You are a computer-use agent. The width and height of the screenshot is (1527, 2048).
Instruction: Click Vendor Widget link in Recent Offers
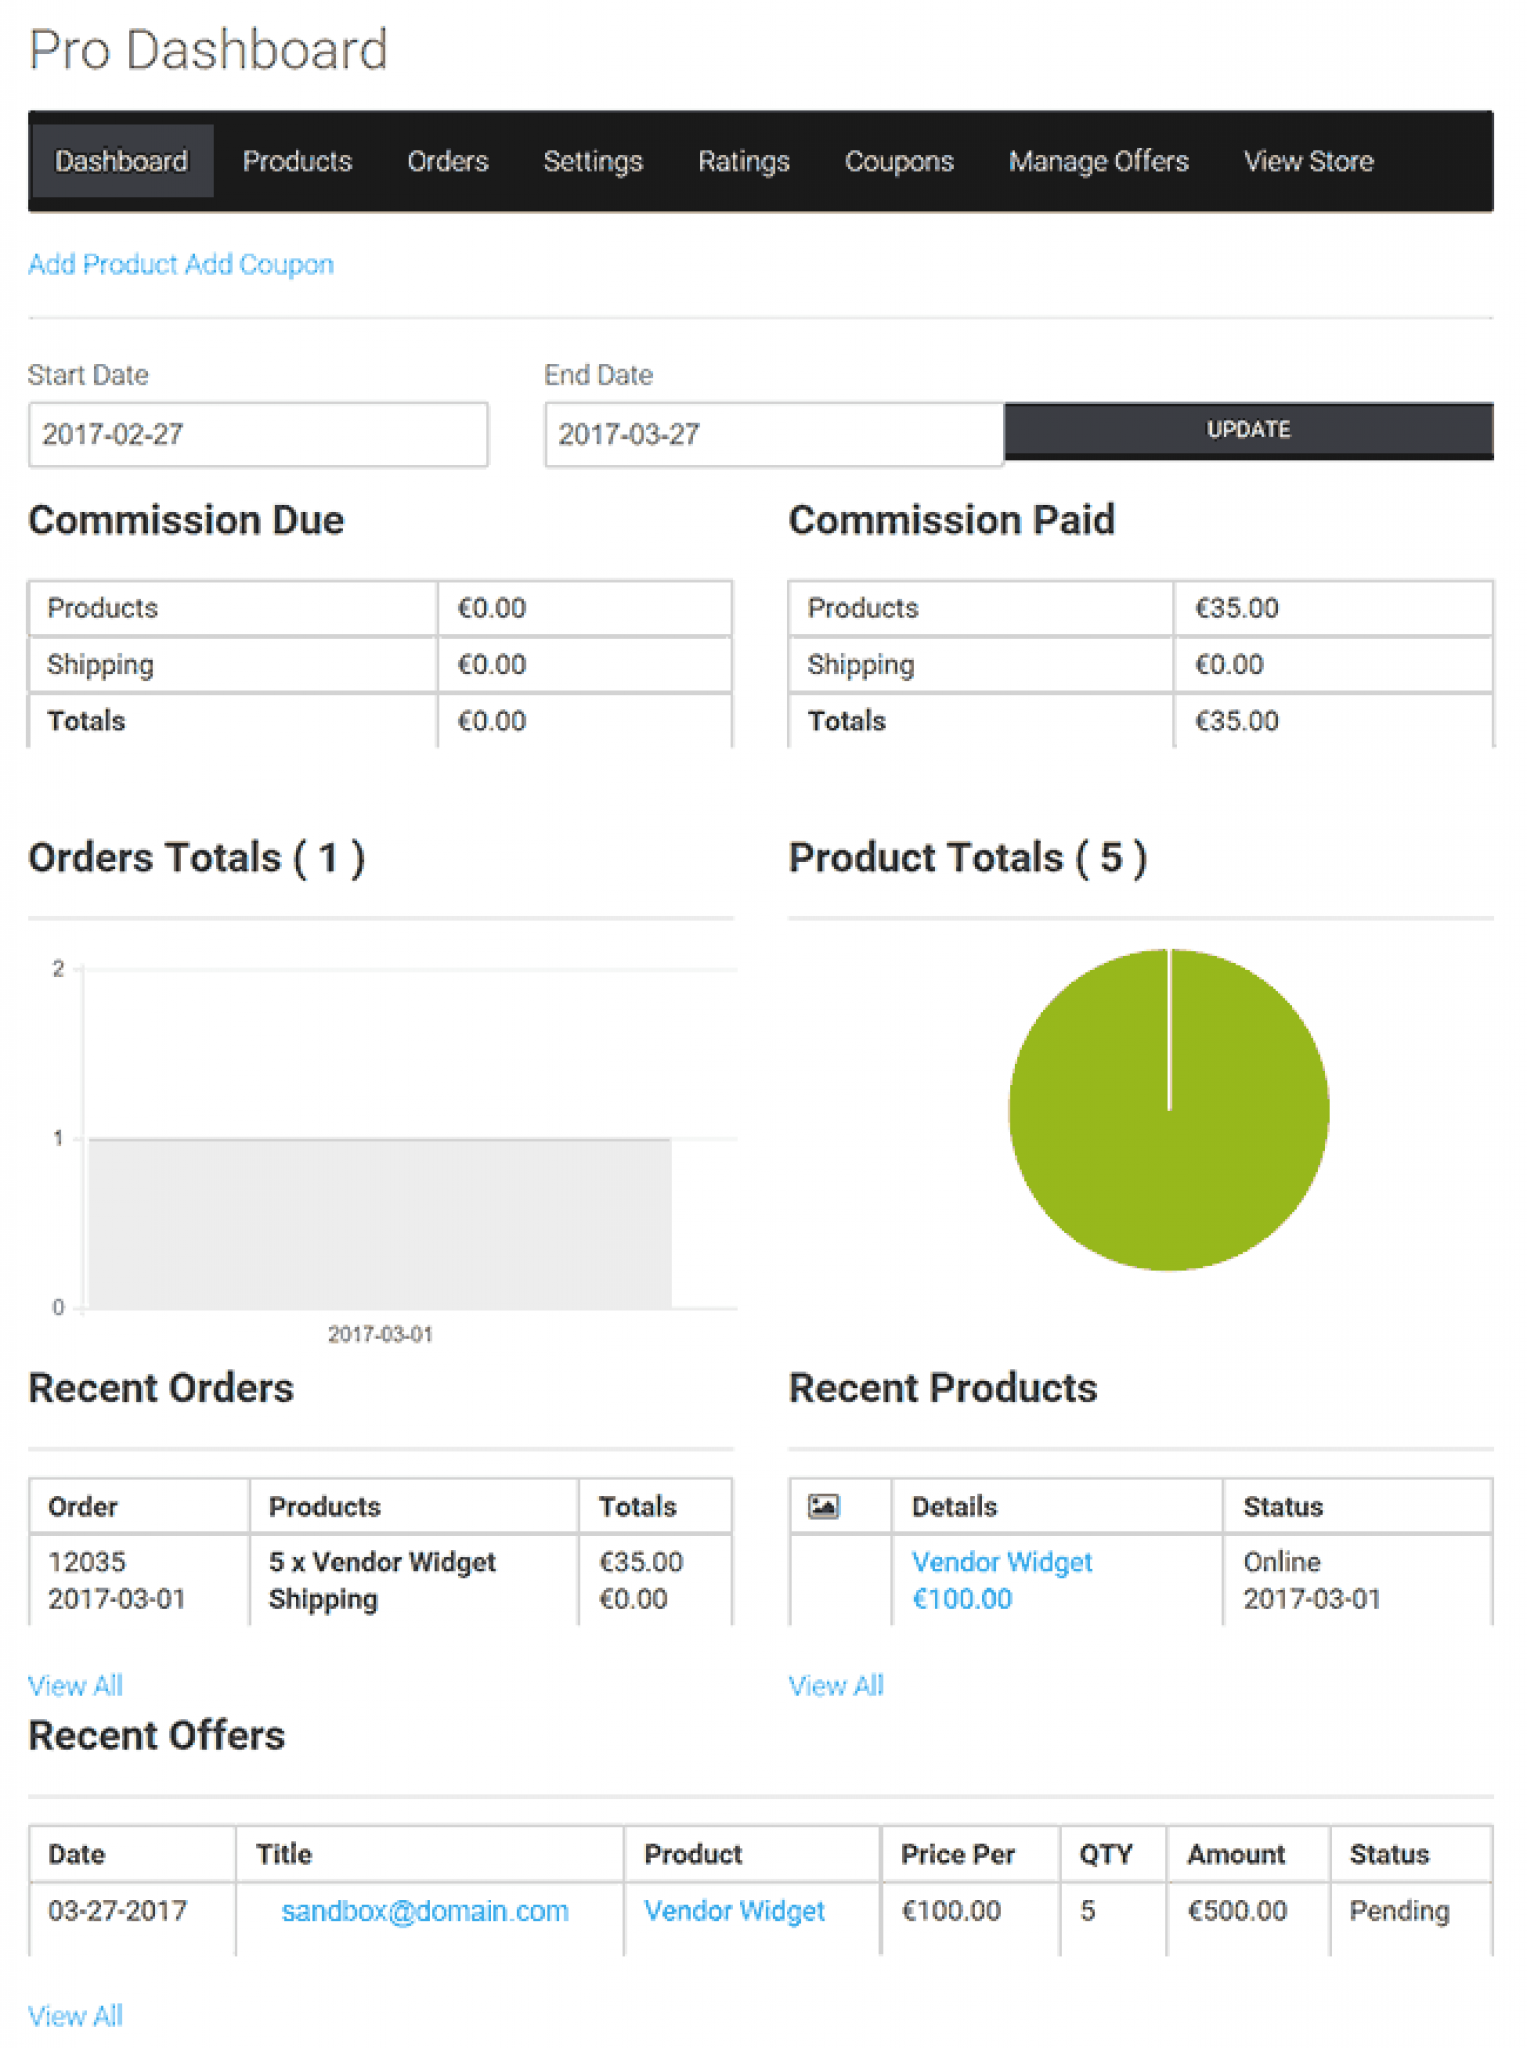(x=734, y=1910)
